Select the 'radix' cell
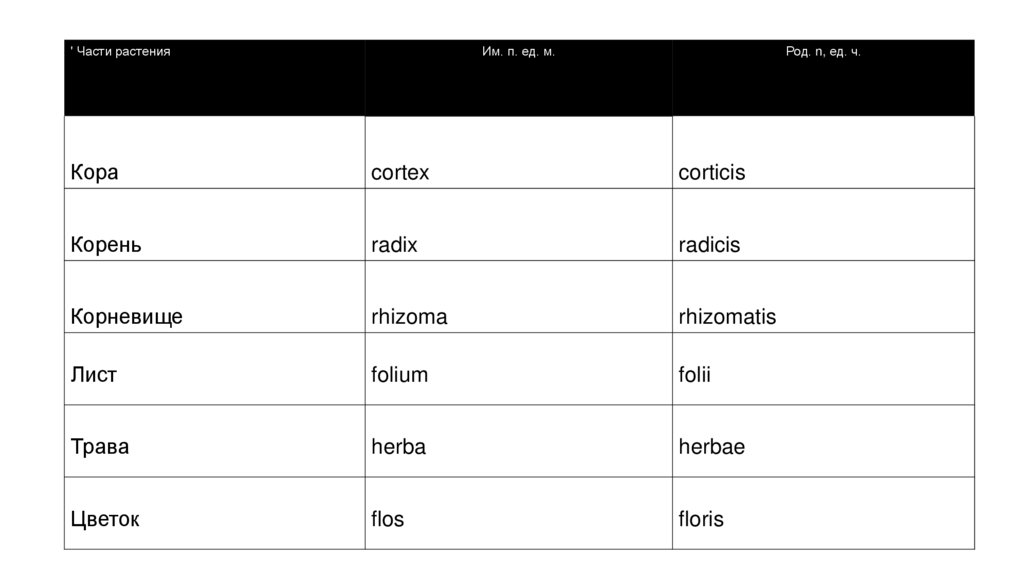This screenshot has width=1024, height=574. 394,245
